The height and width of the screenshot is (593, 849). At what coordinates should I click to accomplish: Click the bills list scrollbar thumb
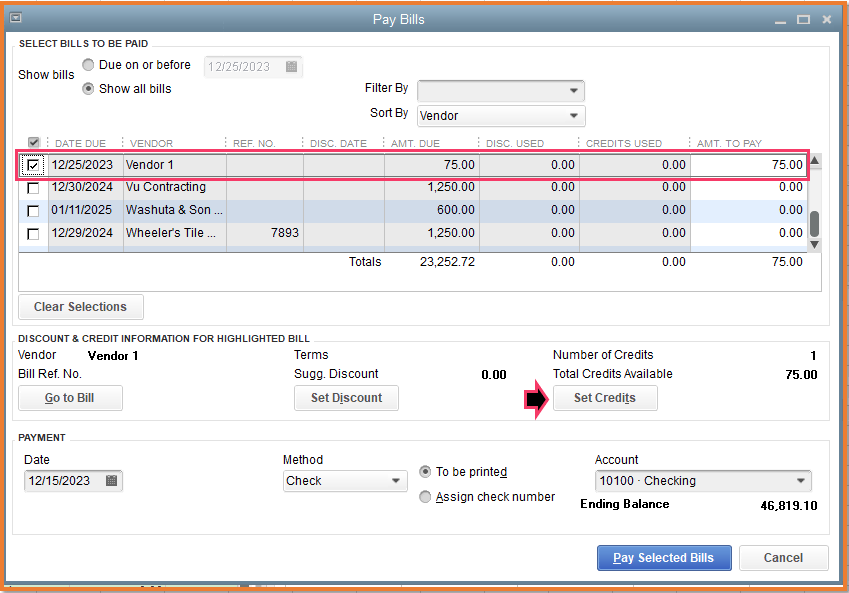coord(814,223)
